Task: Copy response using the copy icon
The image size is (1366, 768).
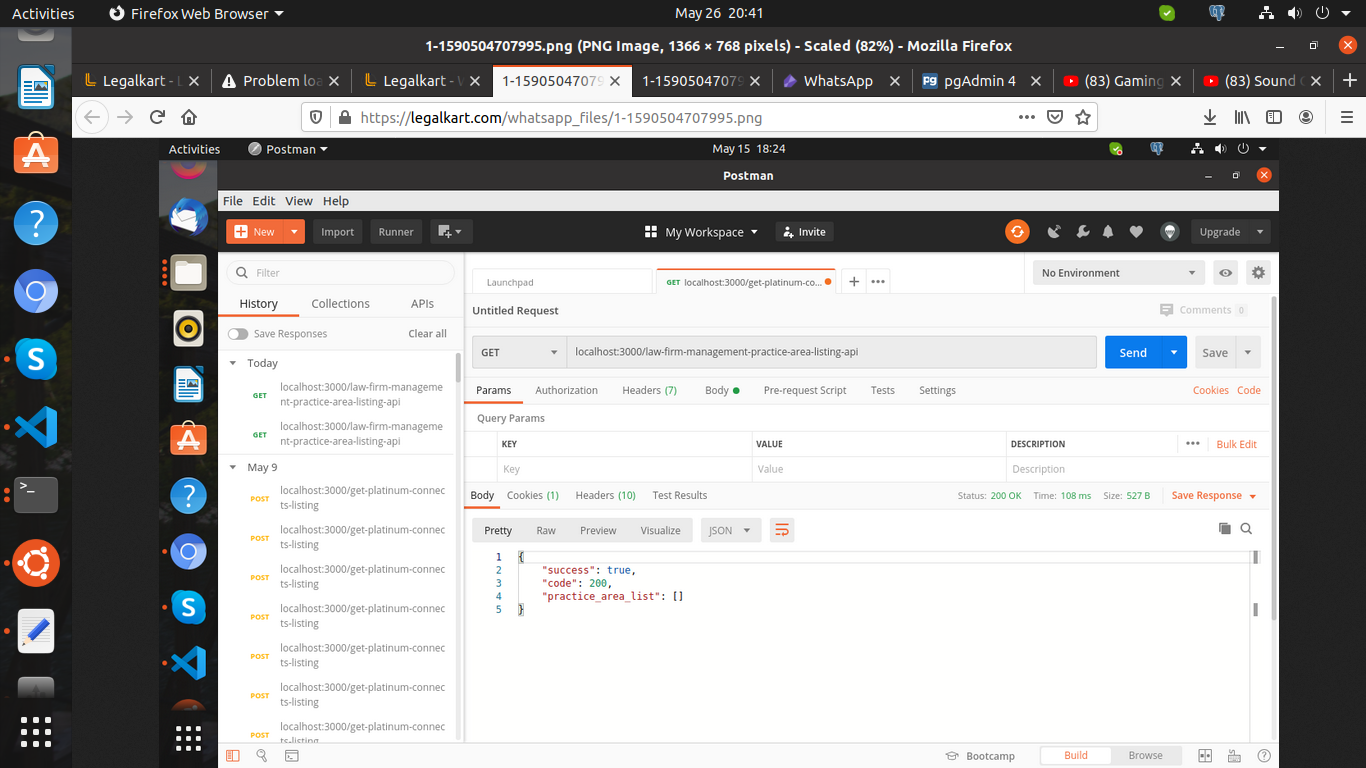Action: click(1225, 529)
